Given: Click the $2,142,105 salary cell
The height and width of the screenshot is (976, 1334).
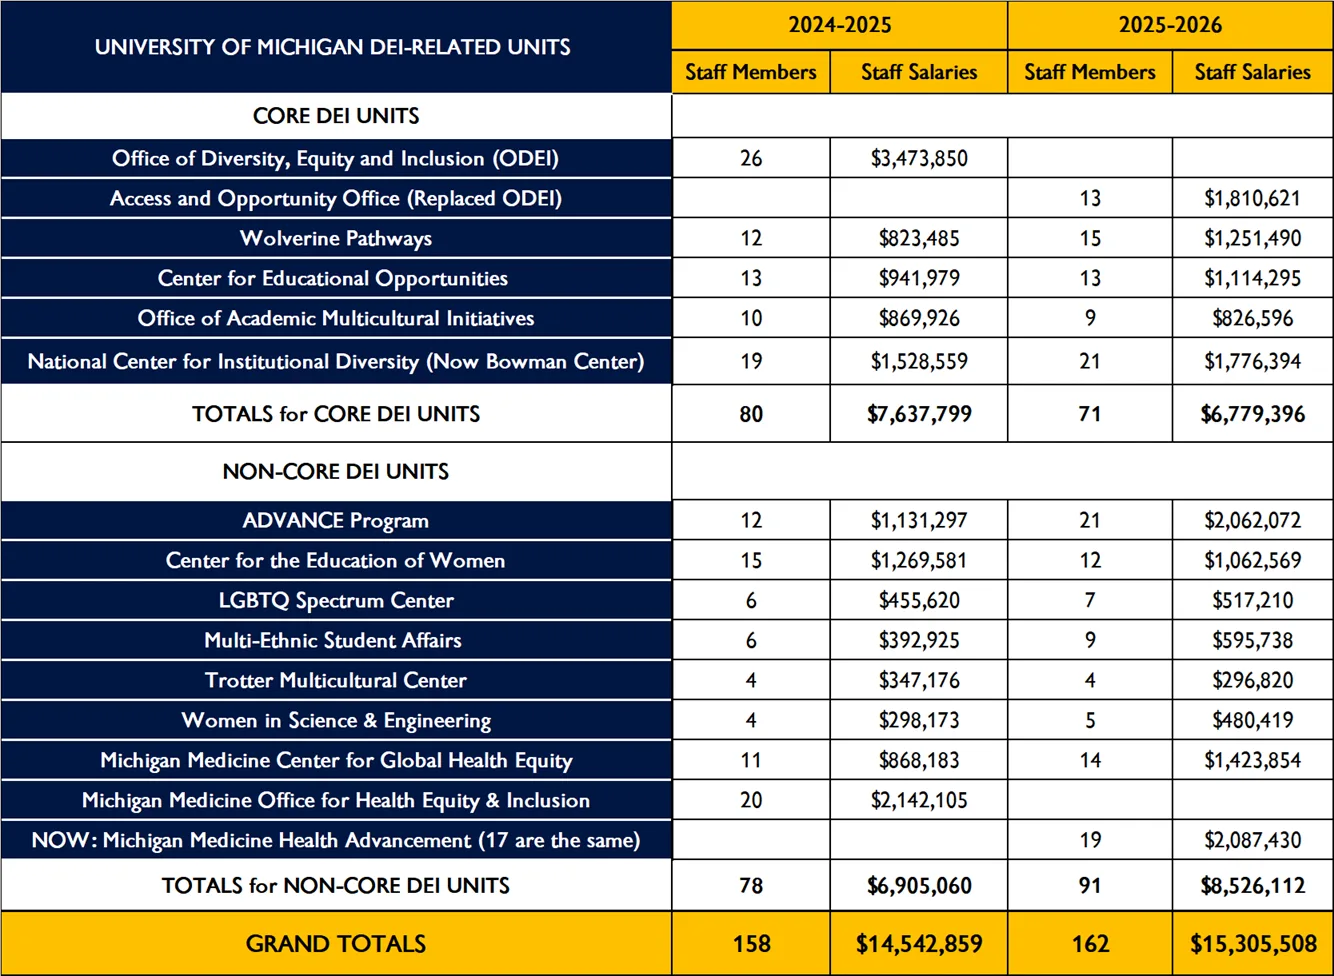Looking at the screenshot, I should 919,800.
